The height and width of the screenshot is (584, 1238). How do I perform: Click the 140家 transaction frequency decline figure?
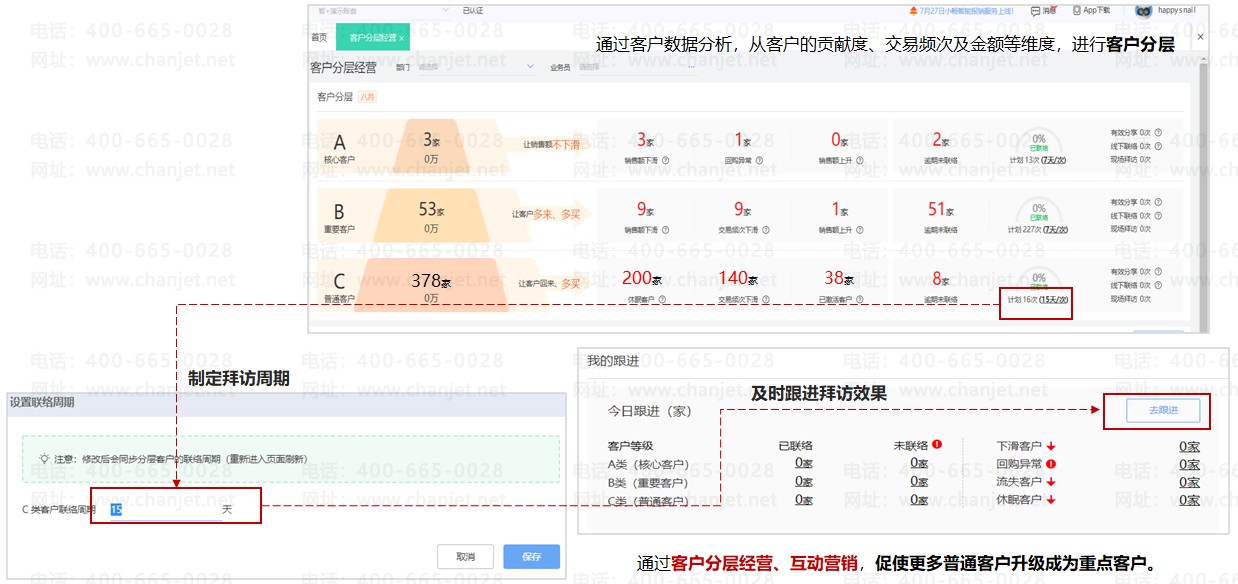pos(738,279)
